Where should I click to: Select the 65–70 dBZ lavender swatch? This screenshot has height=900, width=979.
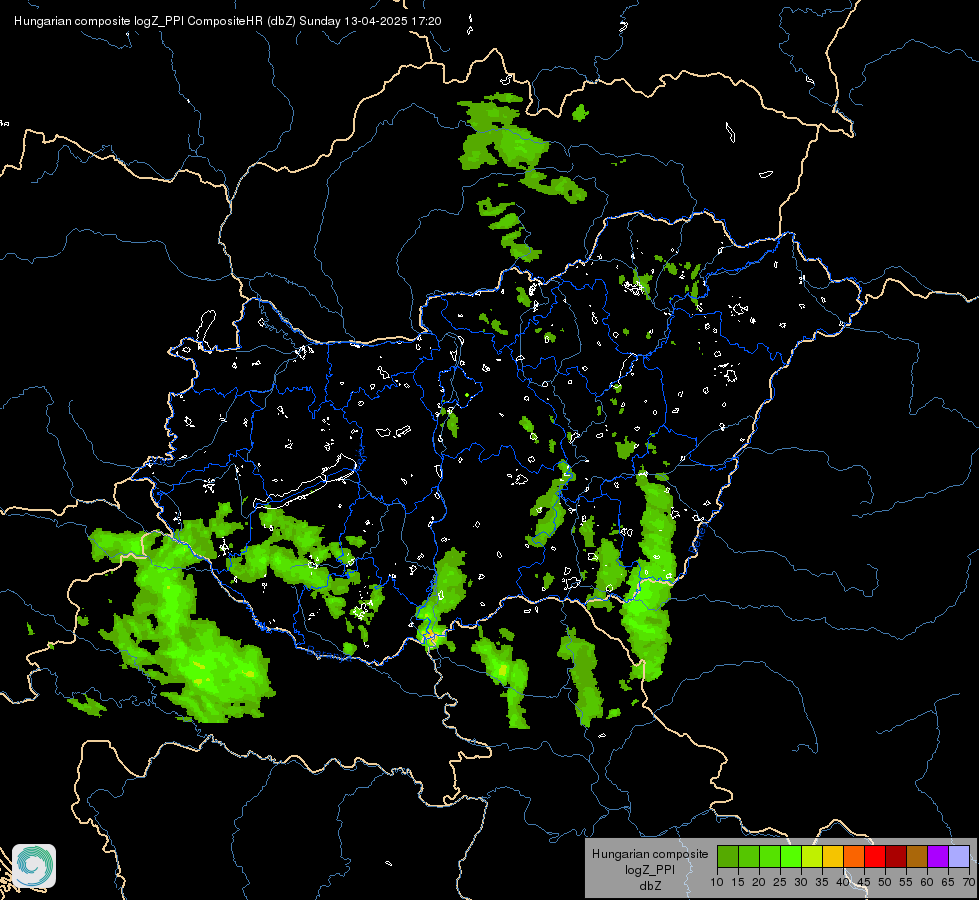[x=959, y=856]
